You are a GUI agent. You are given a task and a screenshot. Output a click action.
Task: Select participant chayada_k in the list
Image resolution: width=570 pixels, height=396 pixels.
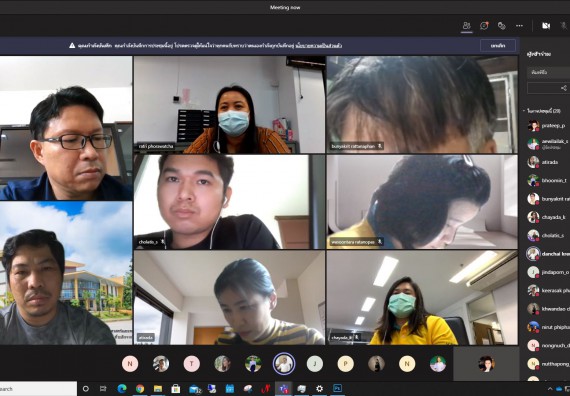(548, 217)
